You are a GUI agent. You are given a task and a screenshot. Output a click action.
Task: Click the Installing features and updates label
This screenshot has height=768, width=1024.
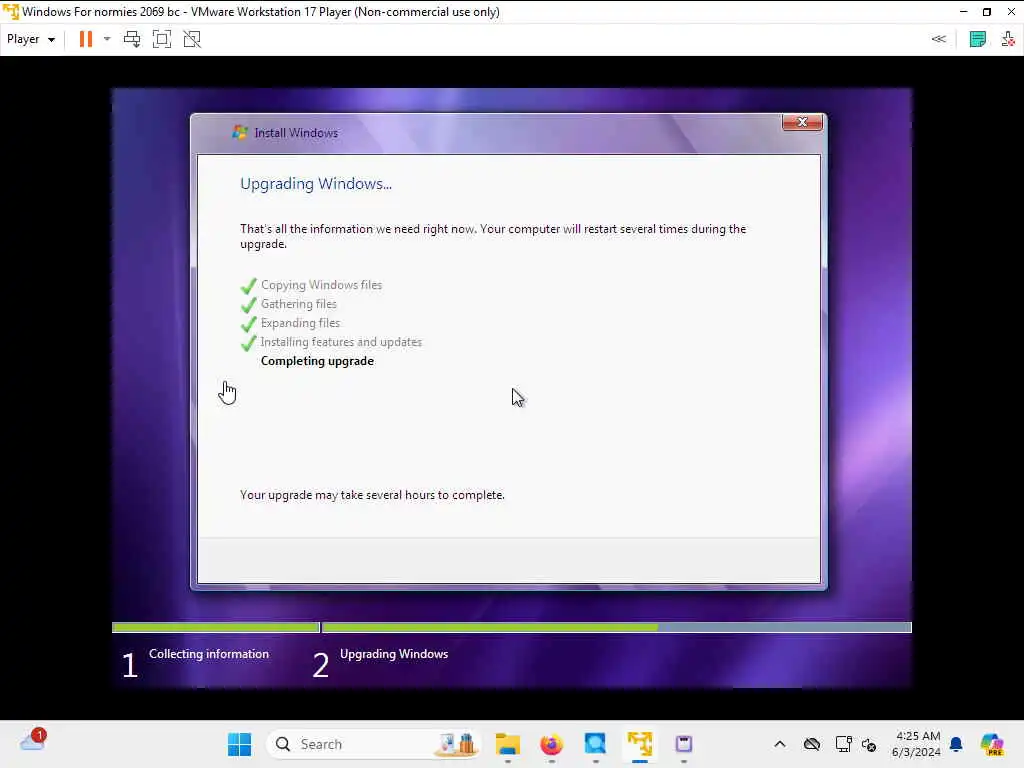(341, 342)
